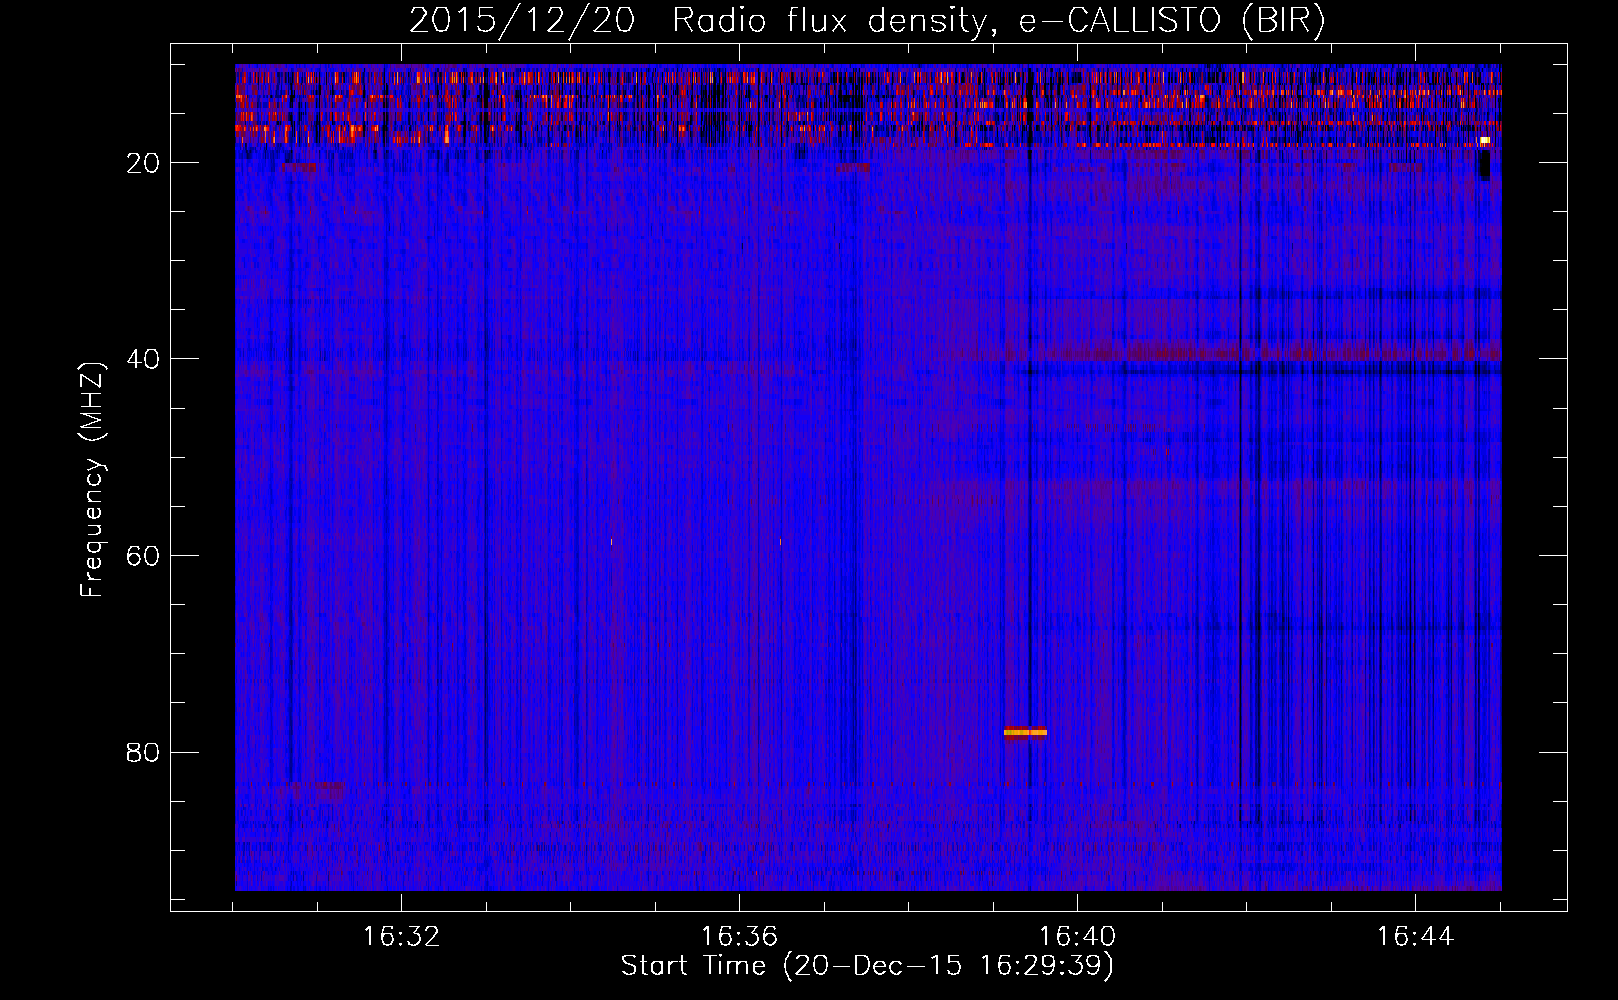Click the 60 MHz frequency tick label
The height and width of the screenshot is (1000, 1618).
143,557
